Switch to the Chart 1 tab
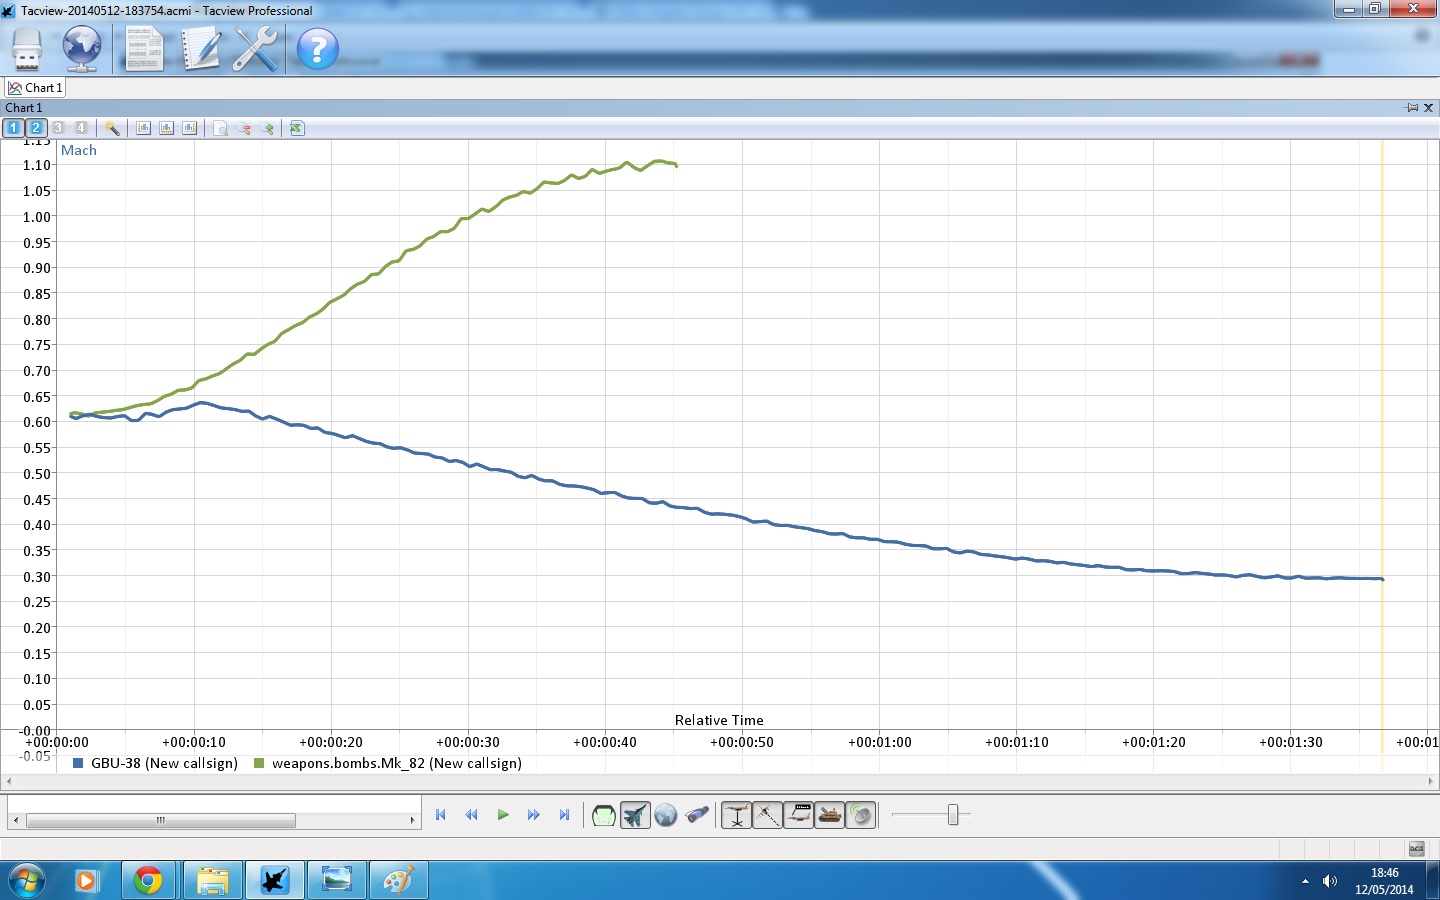 coord(36,88)
